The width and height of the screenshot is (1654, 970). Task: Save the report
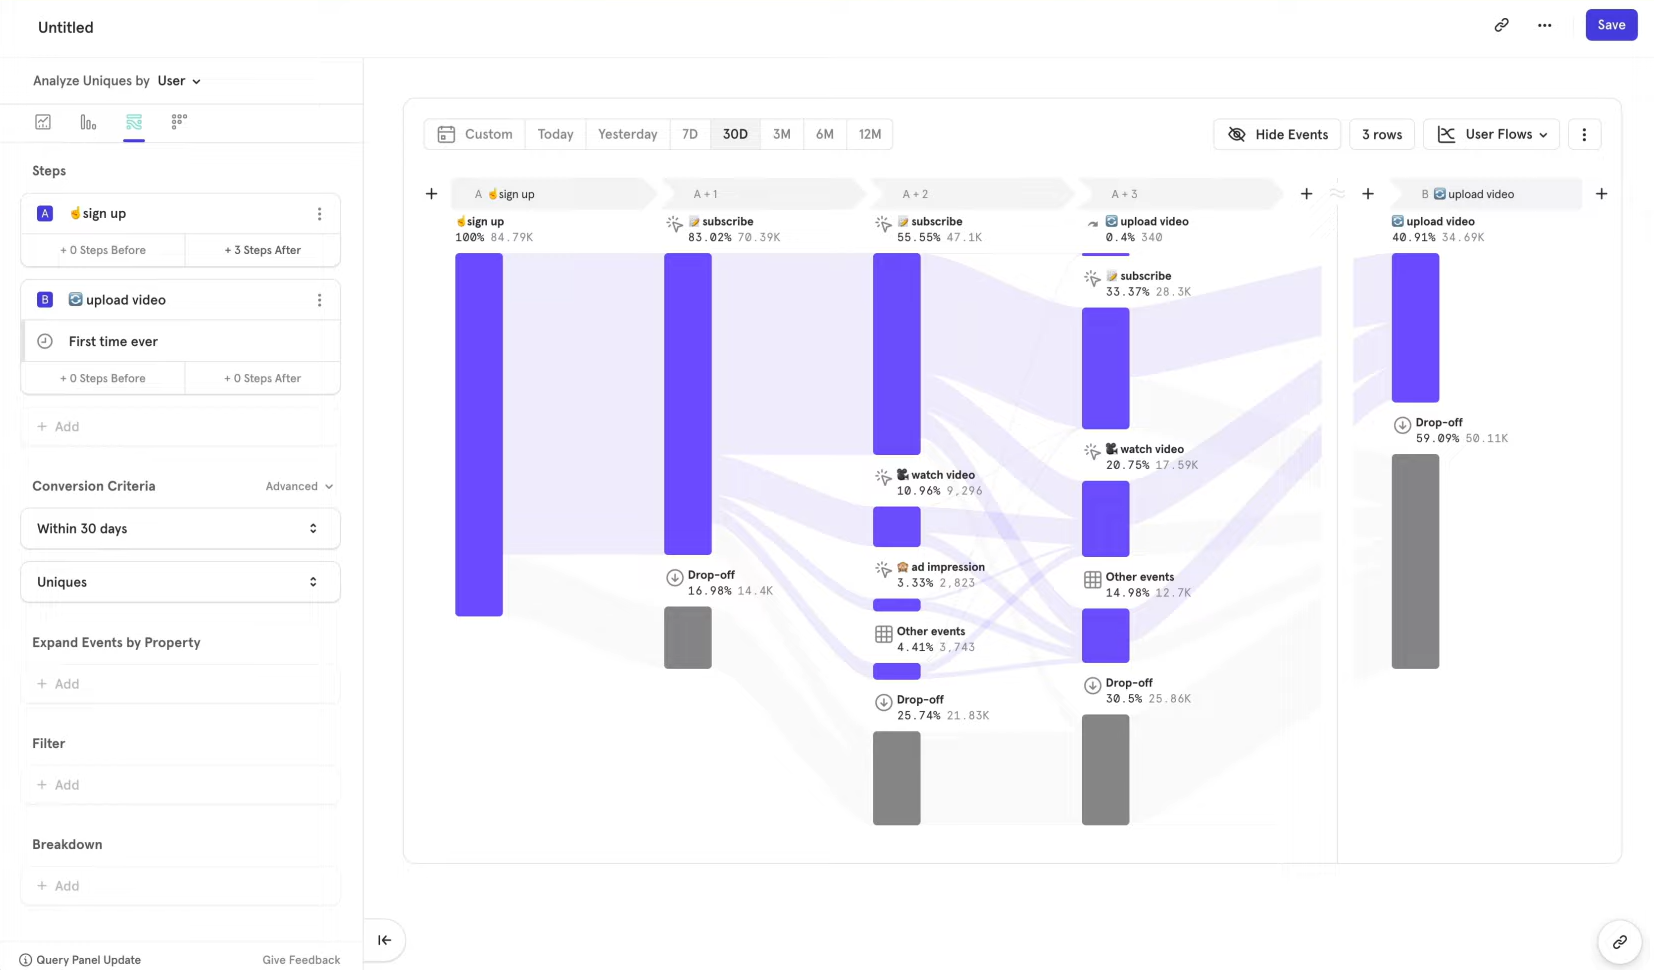1610,25
